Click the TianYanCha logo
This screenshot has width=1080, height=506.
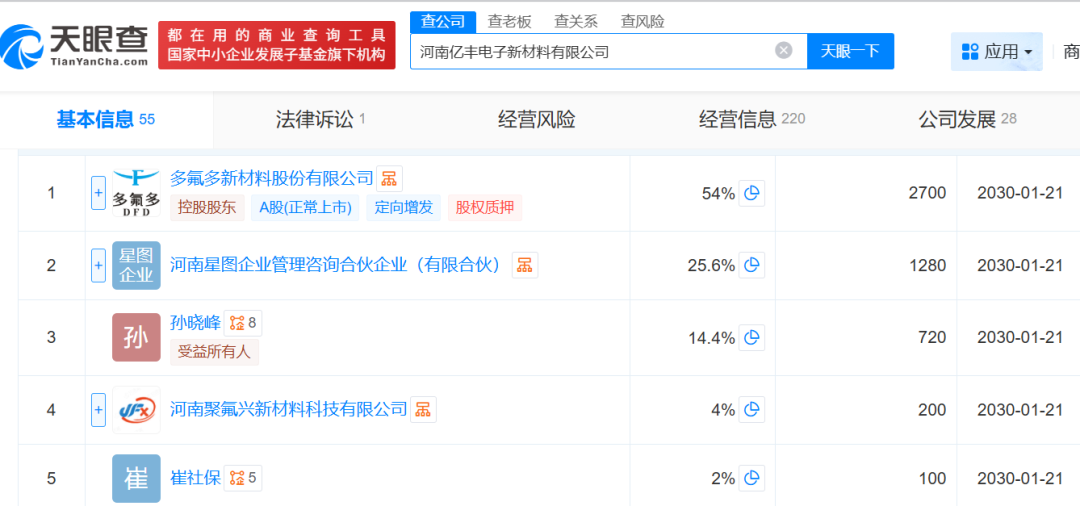coord(75,45)
